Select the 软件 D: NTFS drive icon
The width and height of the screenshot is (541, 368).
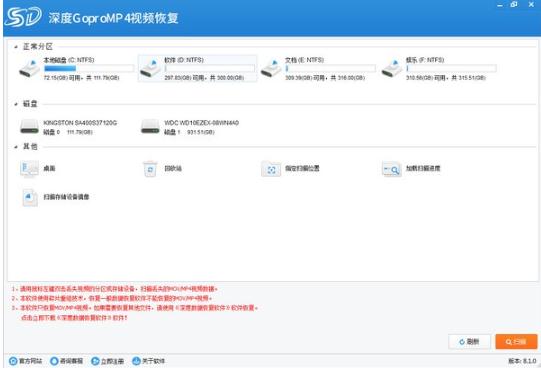coord(150,68)
